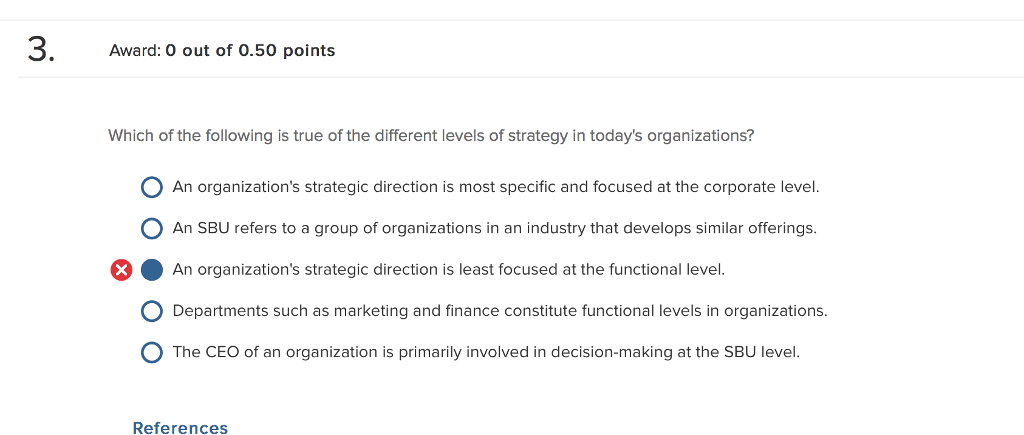Choose the SBU group-of-organizations radio button
Image resolution: width=1024 pixels, height=435 pixels.
tap(151, 229)
